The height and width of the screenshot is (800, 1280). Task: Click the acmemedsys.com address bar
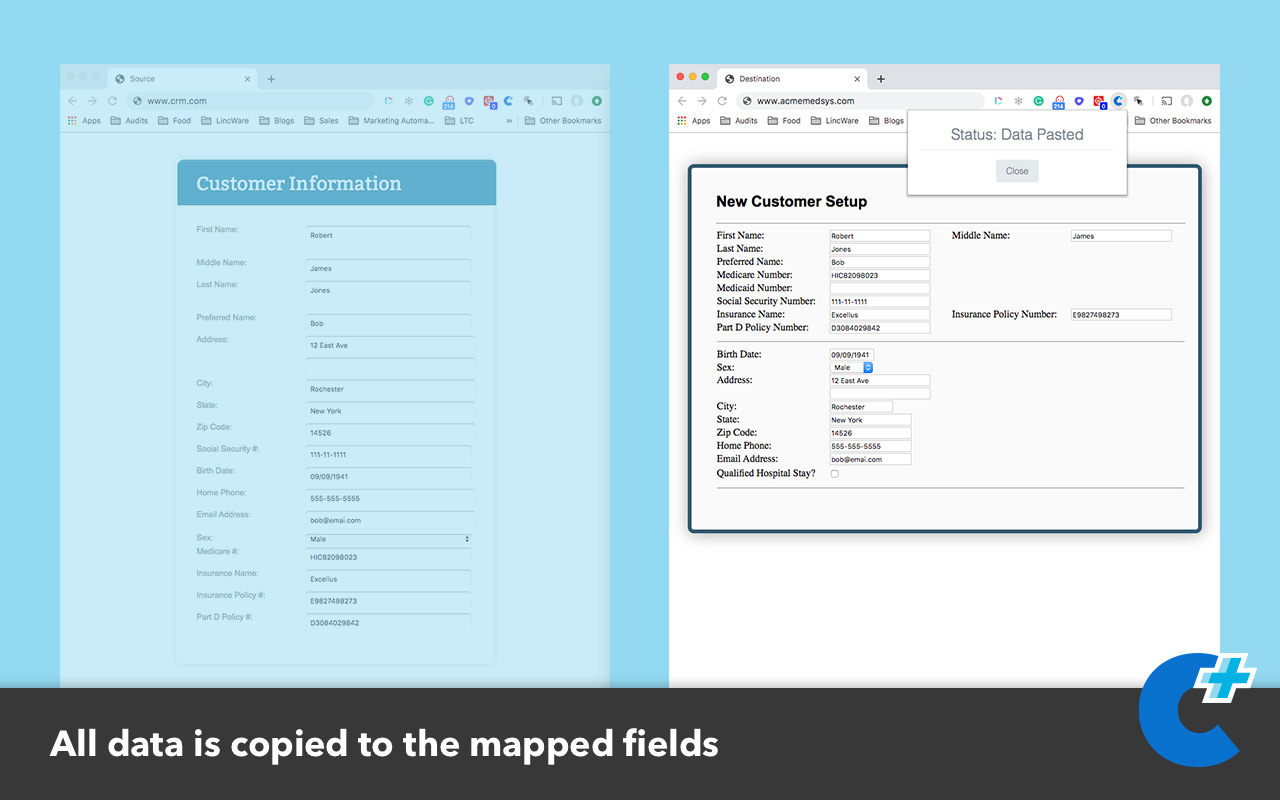click(x=860, y=101)
